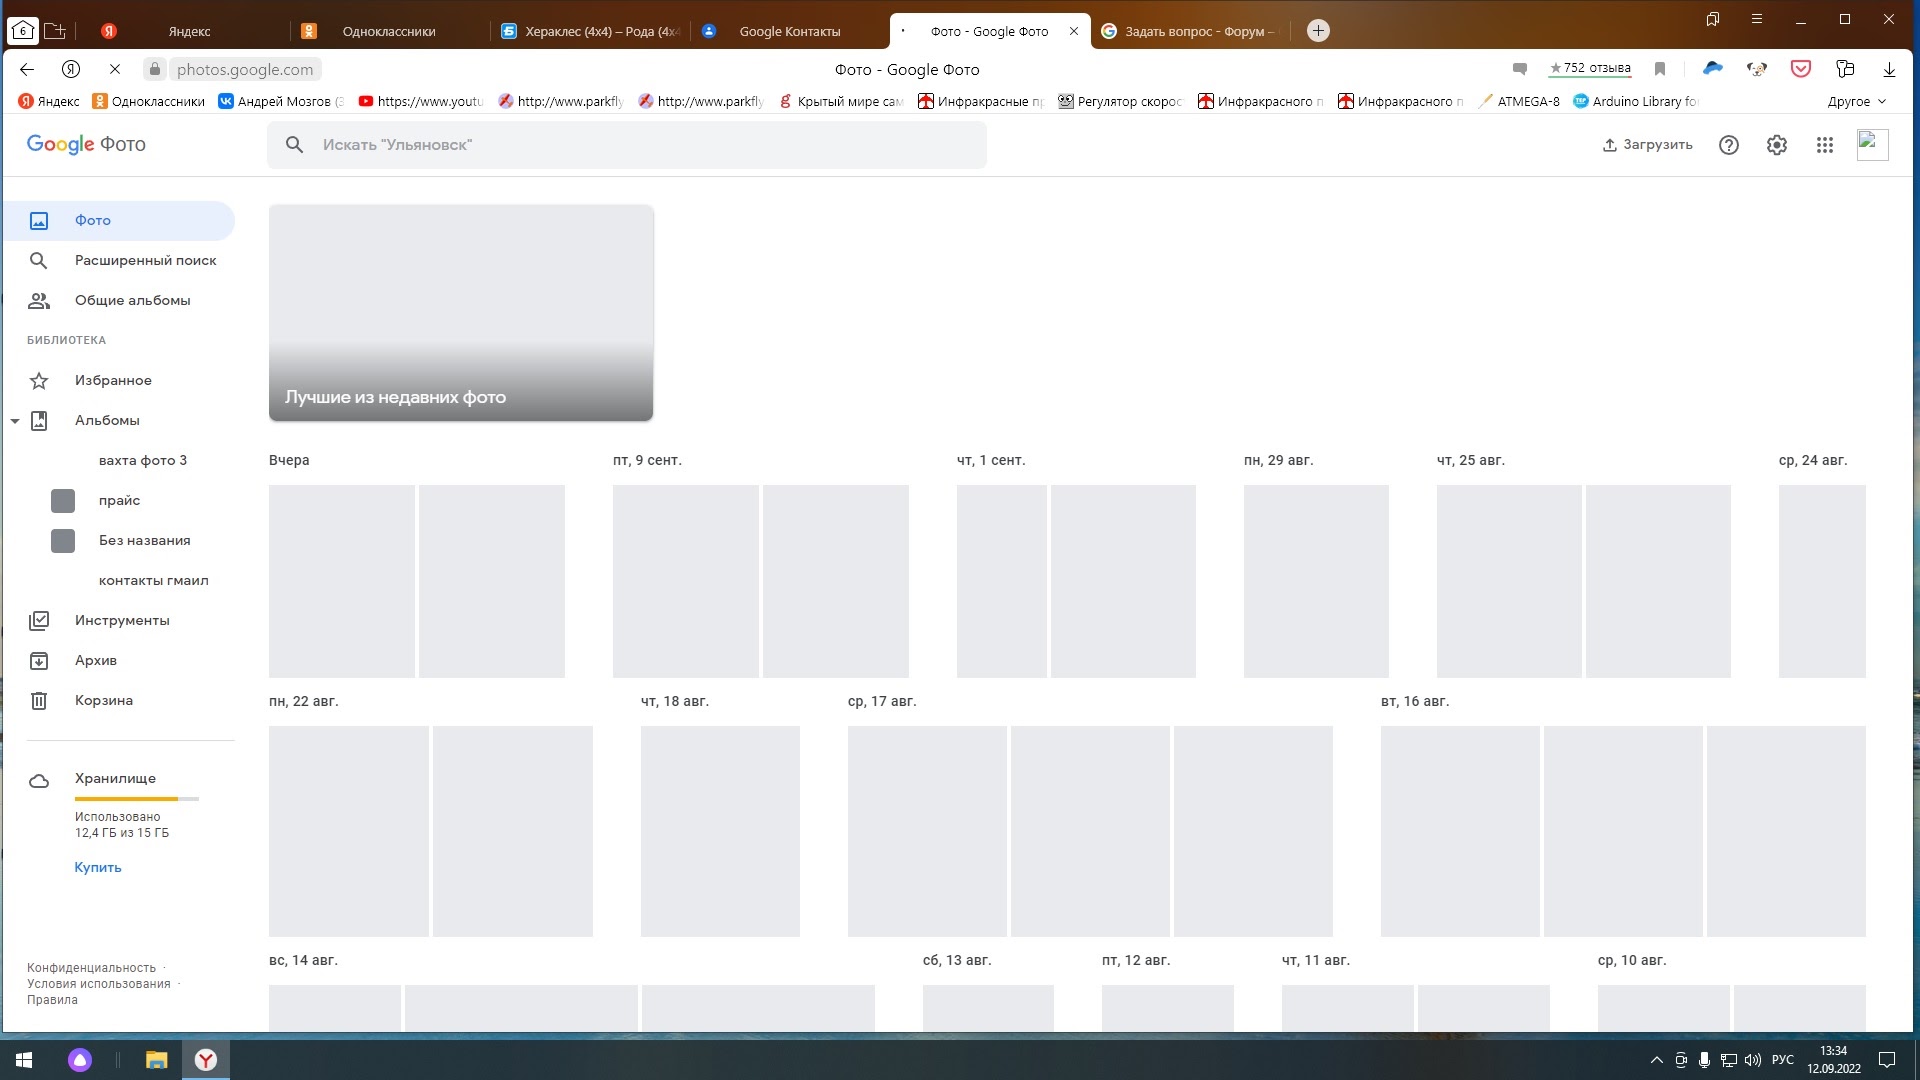
Task: Open the comment bubble icon in address bar
Action: coord(1520,69)
